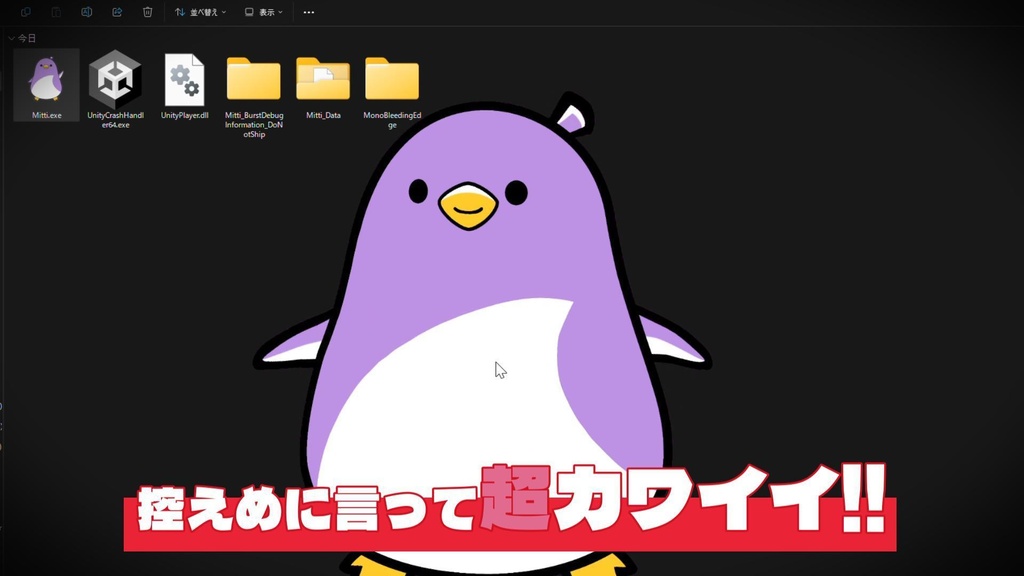Click the Mitti.exe filename label
The height and width of the screenshot is (576, 1024).
(x=46, y=115)
